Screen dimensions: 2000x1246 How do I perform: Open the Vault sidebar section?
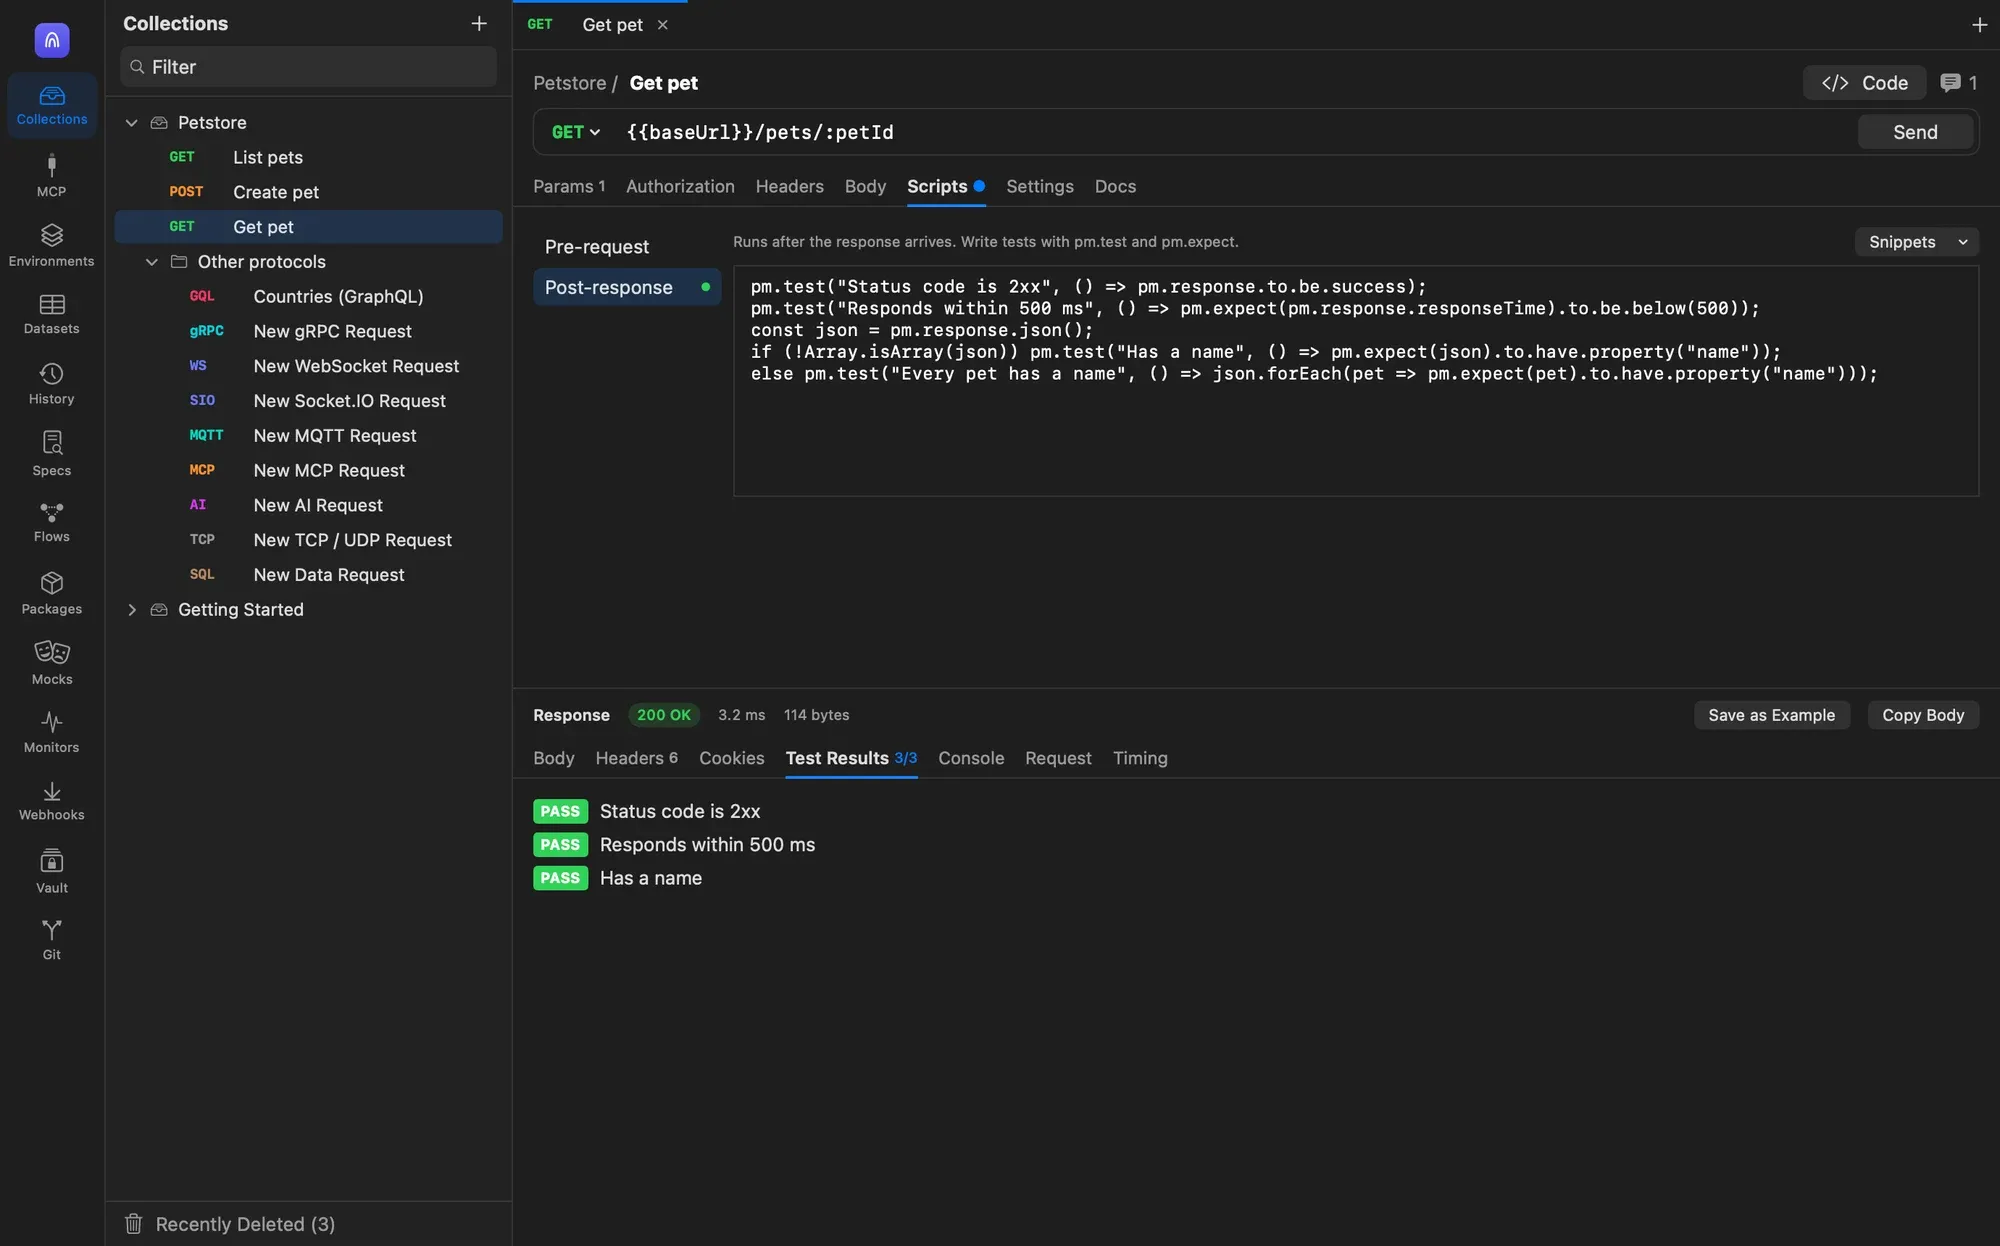[x=52, y=871]
